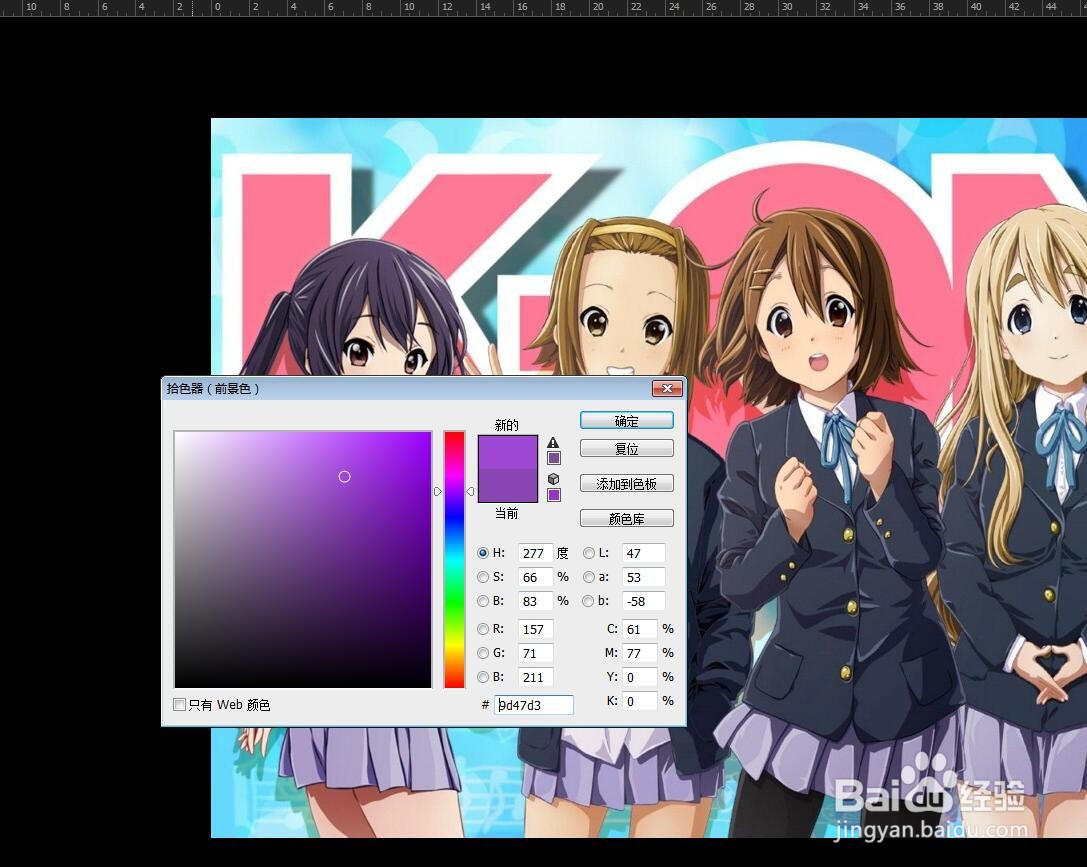The height and width of the screenshot is (867, 1087).
Task: Select the L lightness radio button
Action: 589,553
